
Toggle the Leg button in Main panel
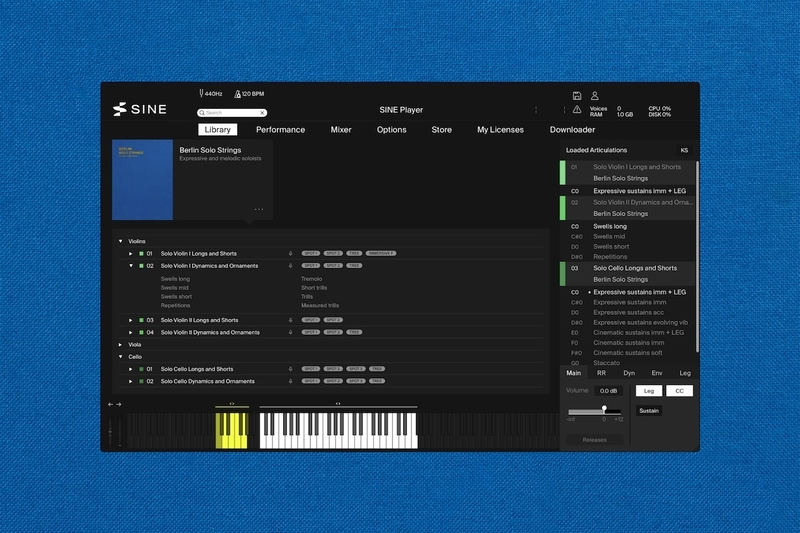[x=648, y=391]
